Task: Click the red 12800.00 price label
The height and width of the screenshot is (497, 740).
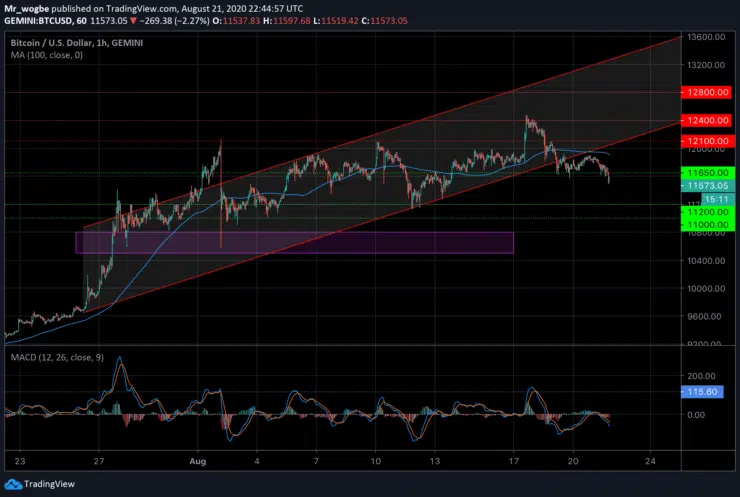Action: (x=704, y=92)
